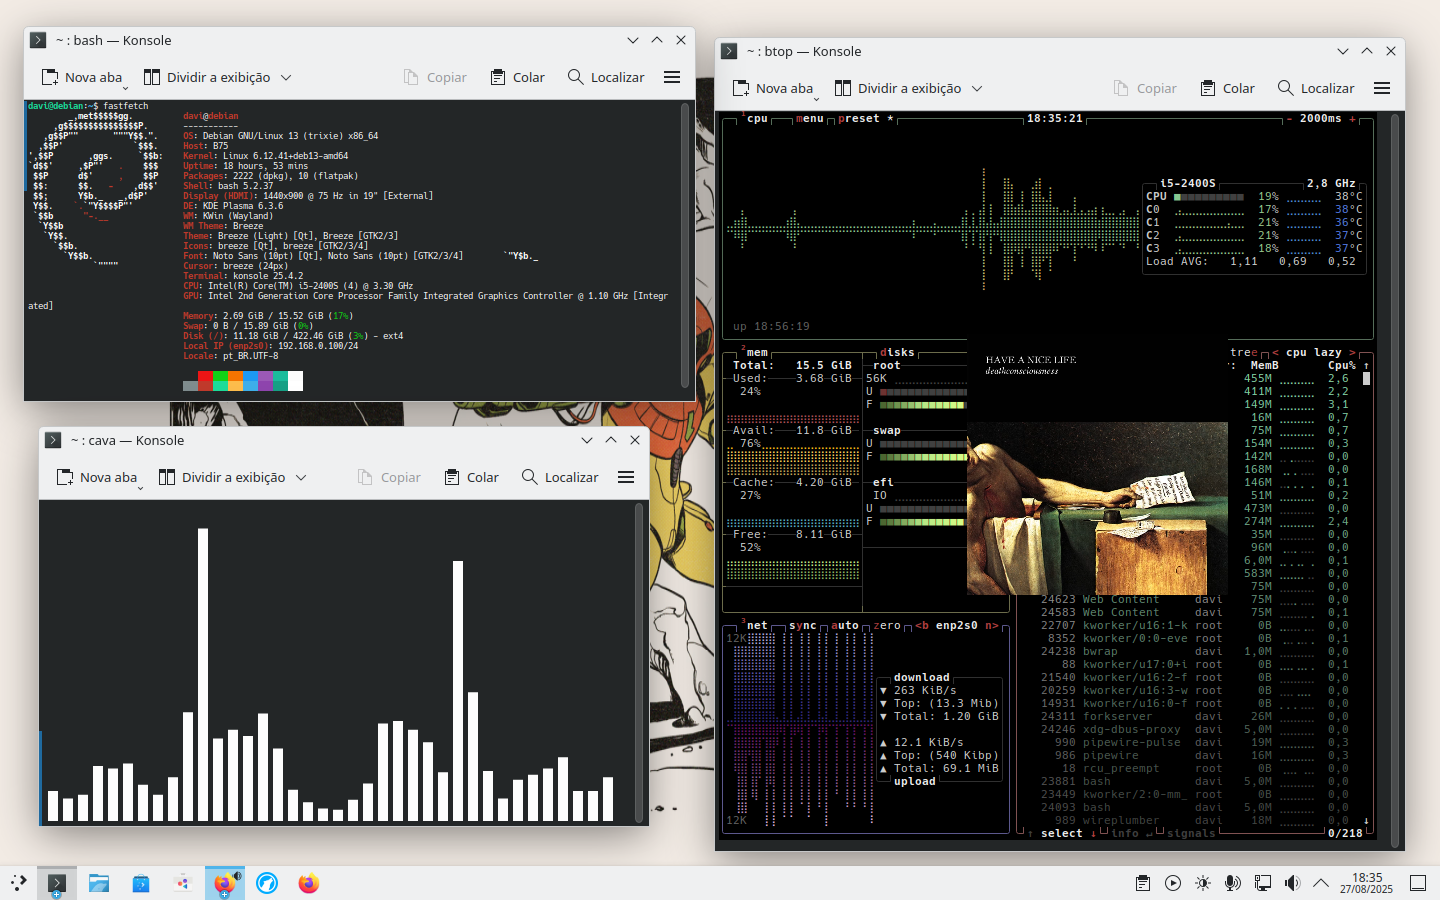Open Firefox from the taskbar
Image resolution: width=1440 pixels, height=900 pixels.
pos(309,883)
